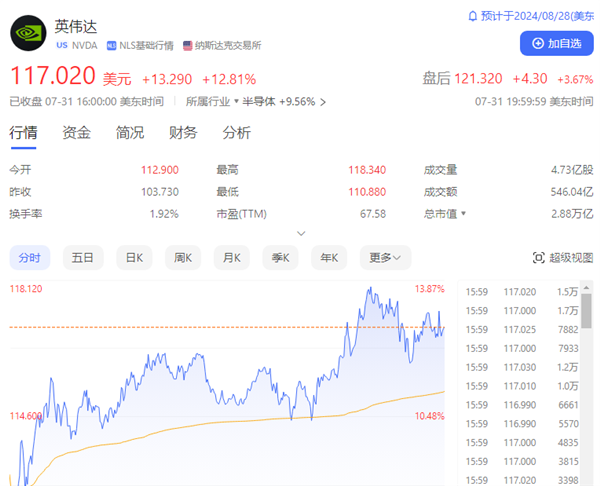The width and height of the screenshot is (600, 486).
Task: Click the NVIDIA logo icon
Action: 28,33
